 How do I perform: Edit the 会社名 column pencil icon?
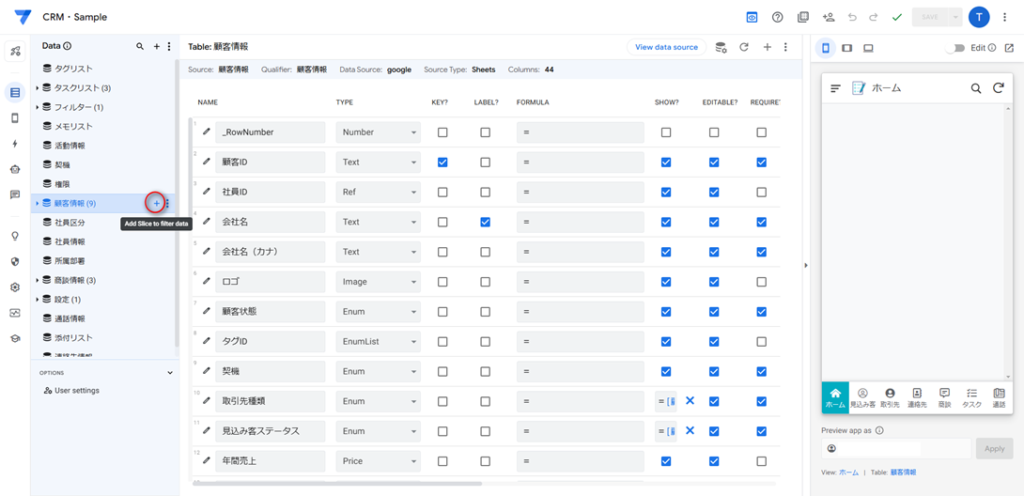[206, 221]
